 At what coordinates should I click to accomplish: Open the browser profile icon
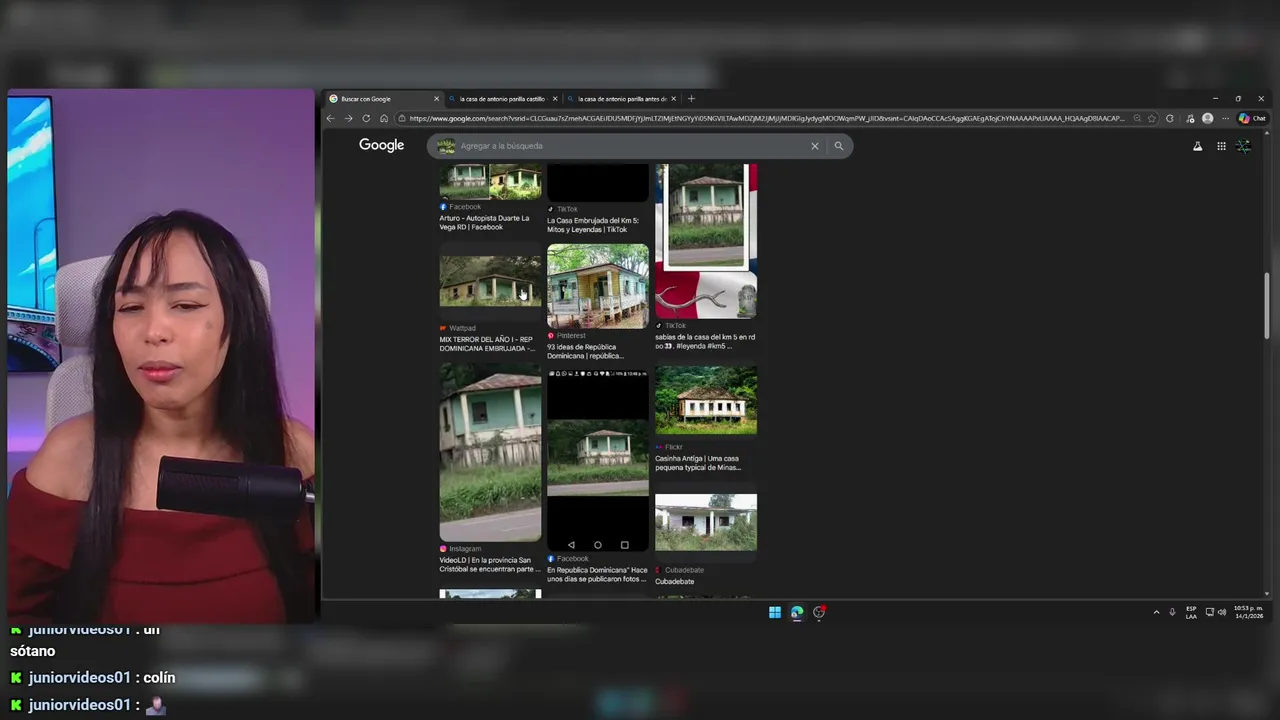[x=1207, y=118]
